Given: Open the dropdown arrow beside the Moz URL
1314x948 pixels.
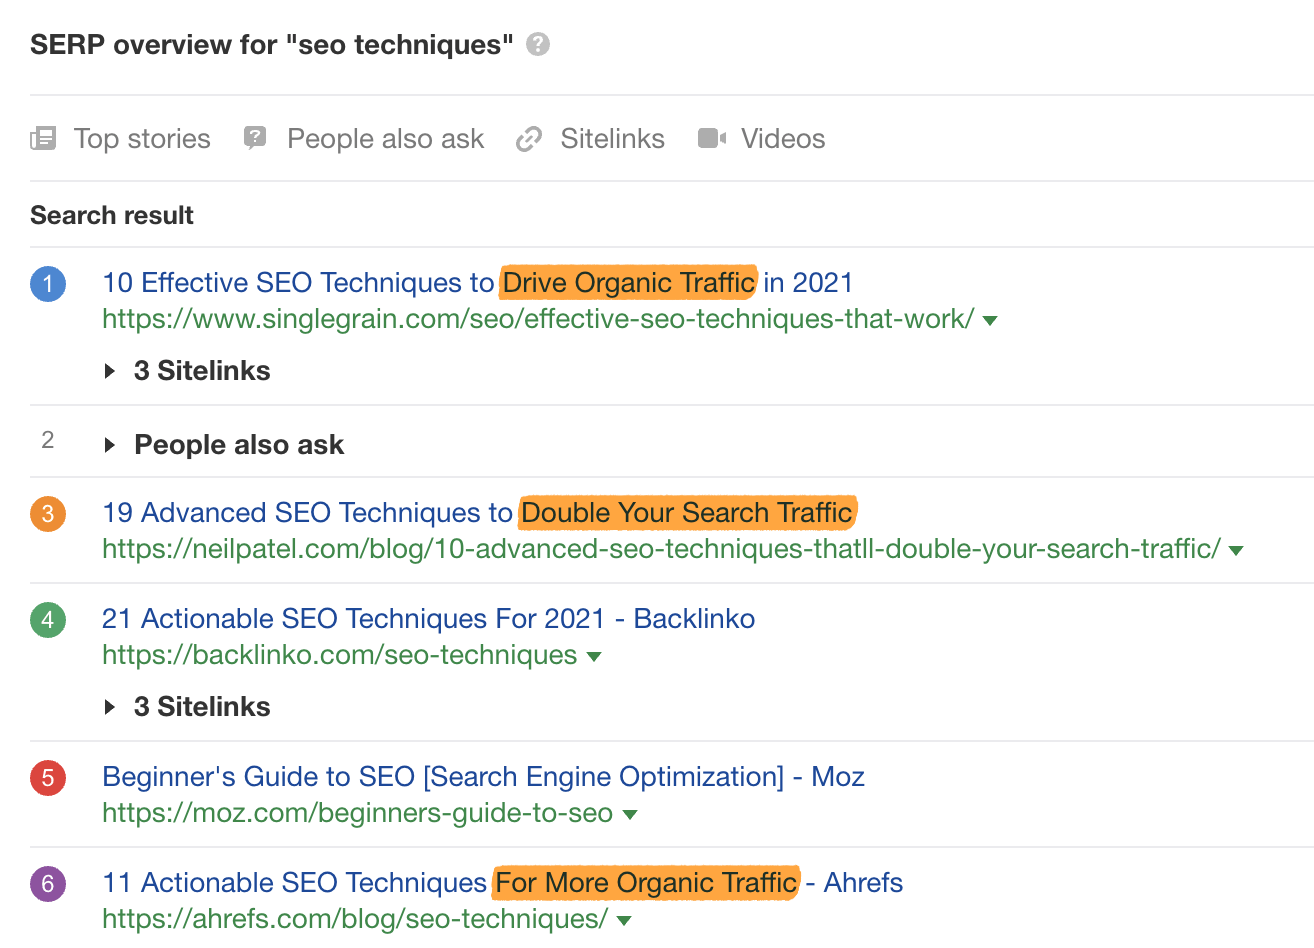Looking at the screenshot, I should point(630,814).
